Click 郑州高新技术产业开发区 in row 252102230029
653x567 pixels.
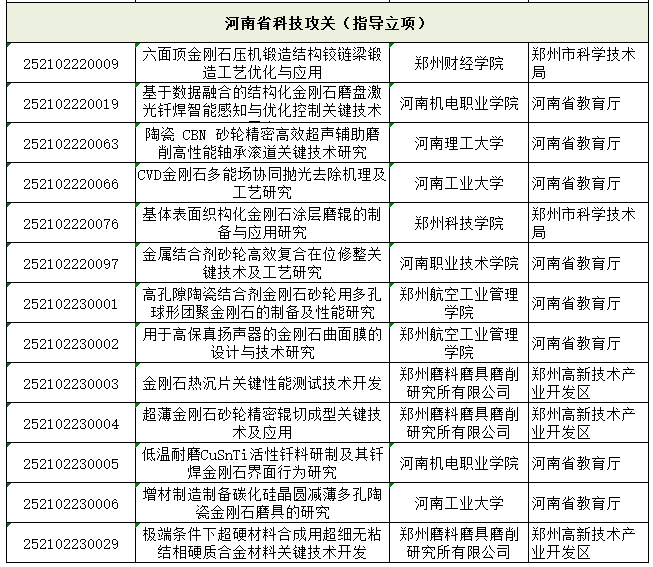pos(583,543)
